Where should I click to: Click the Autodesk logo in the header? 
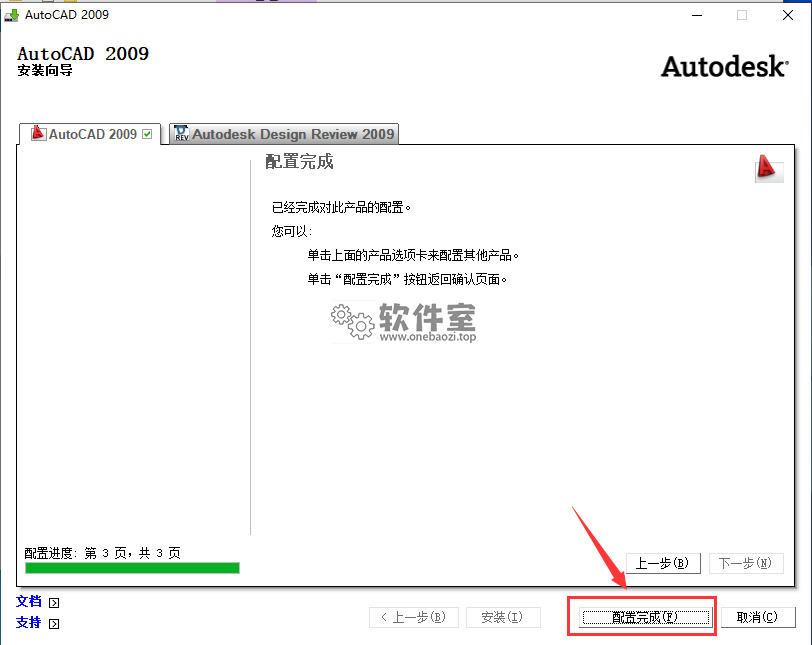click(724, 67)
